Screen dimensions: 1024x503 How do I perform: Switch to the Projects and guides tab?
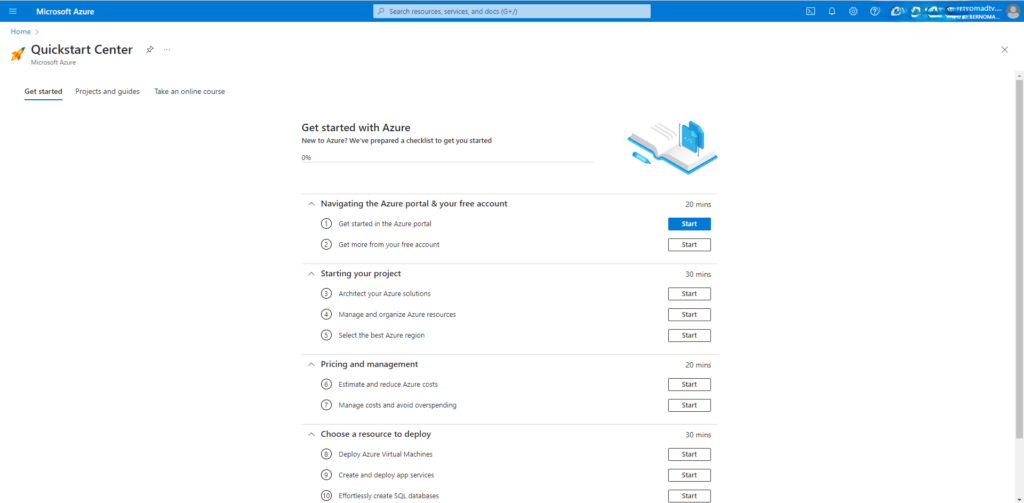107,92
